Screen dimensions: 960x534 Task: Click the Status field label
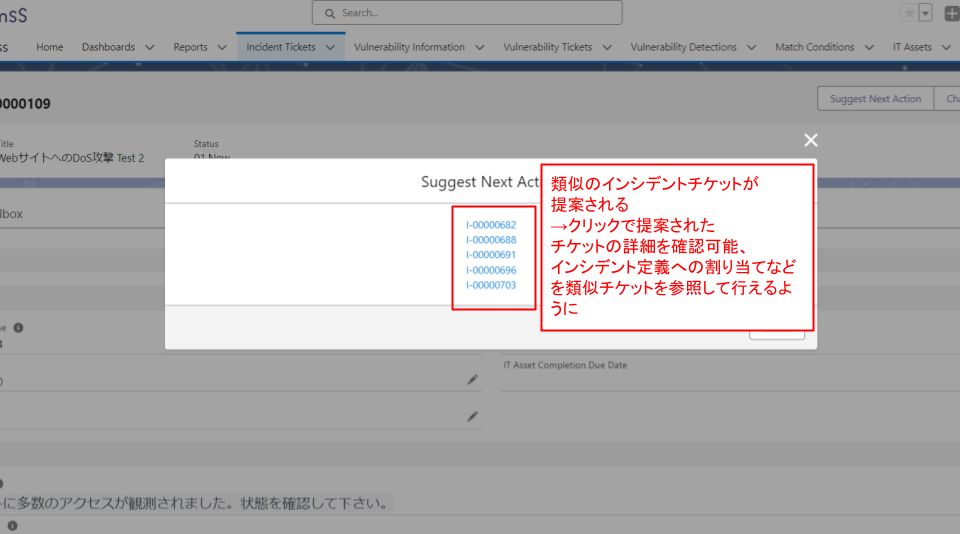click(x=206, y=144)
